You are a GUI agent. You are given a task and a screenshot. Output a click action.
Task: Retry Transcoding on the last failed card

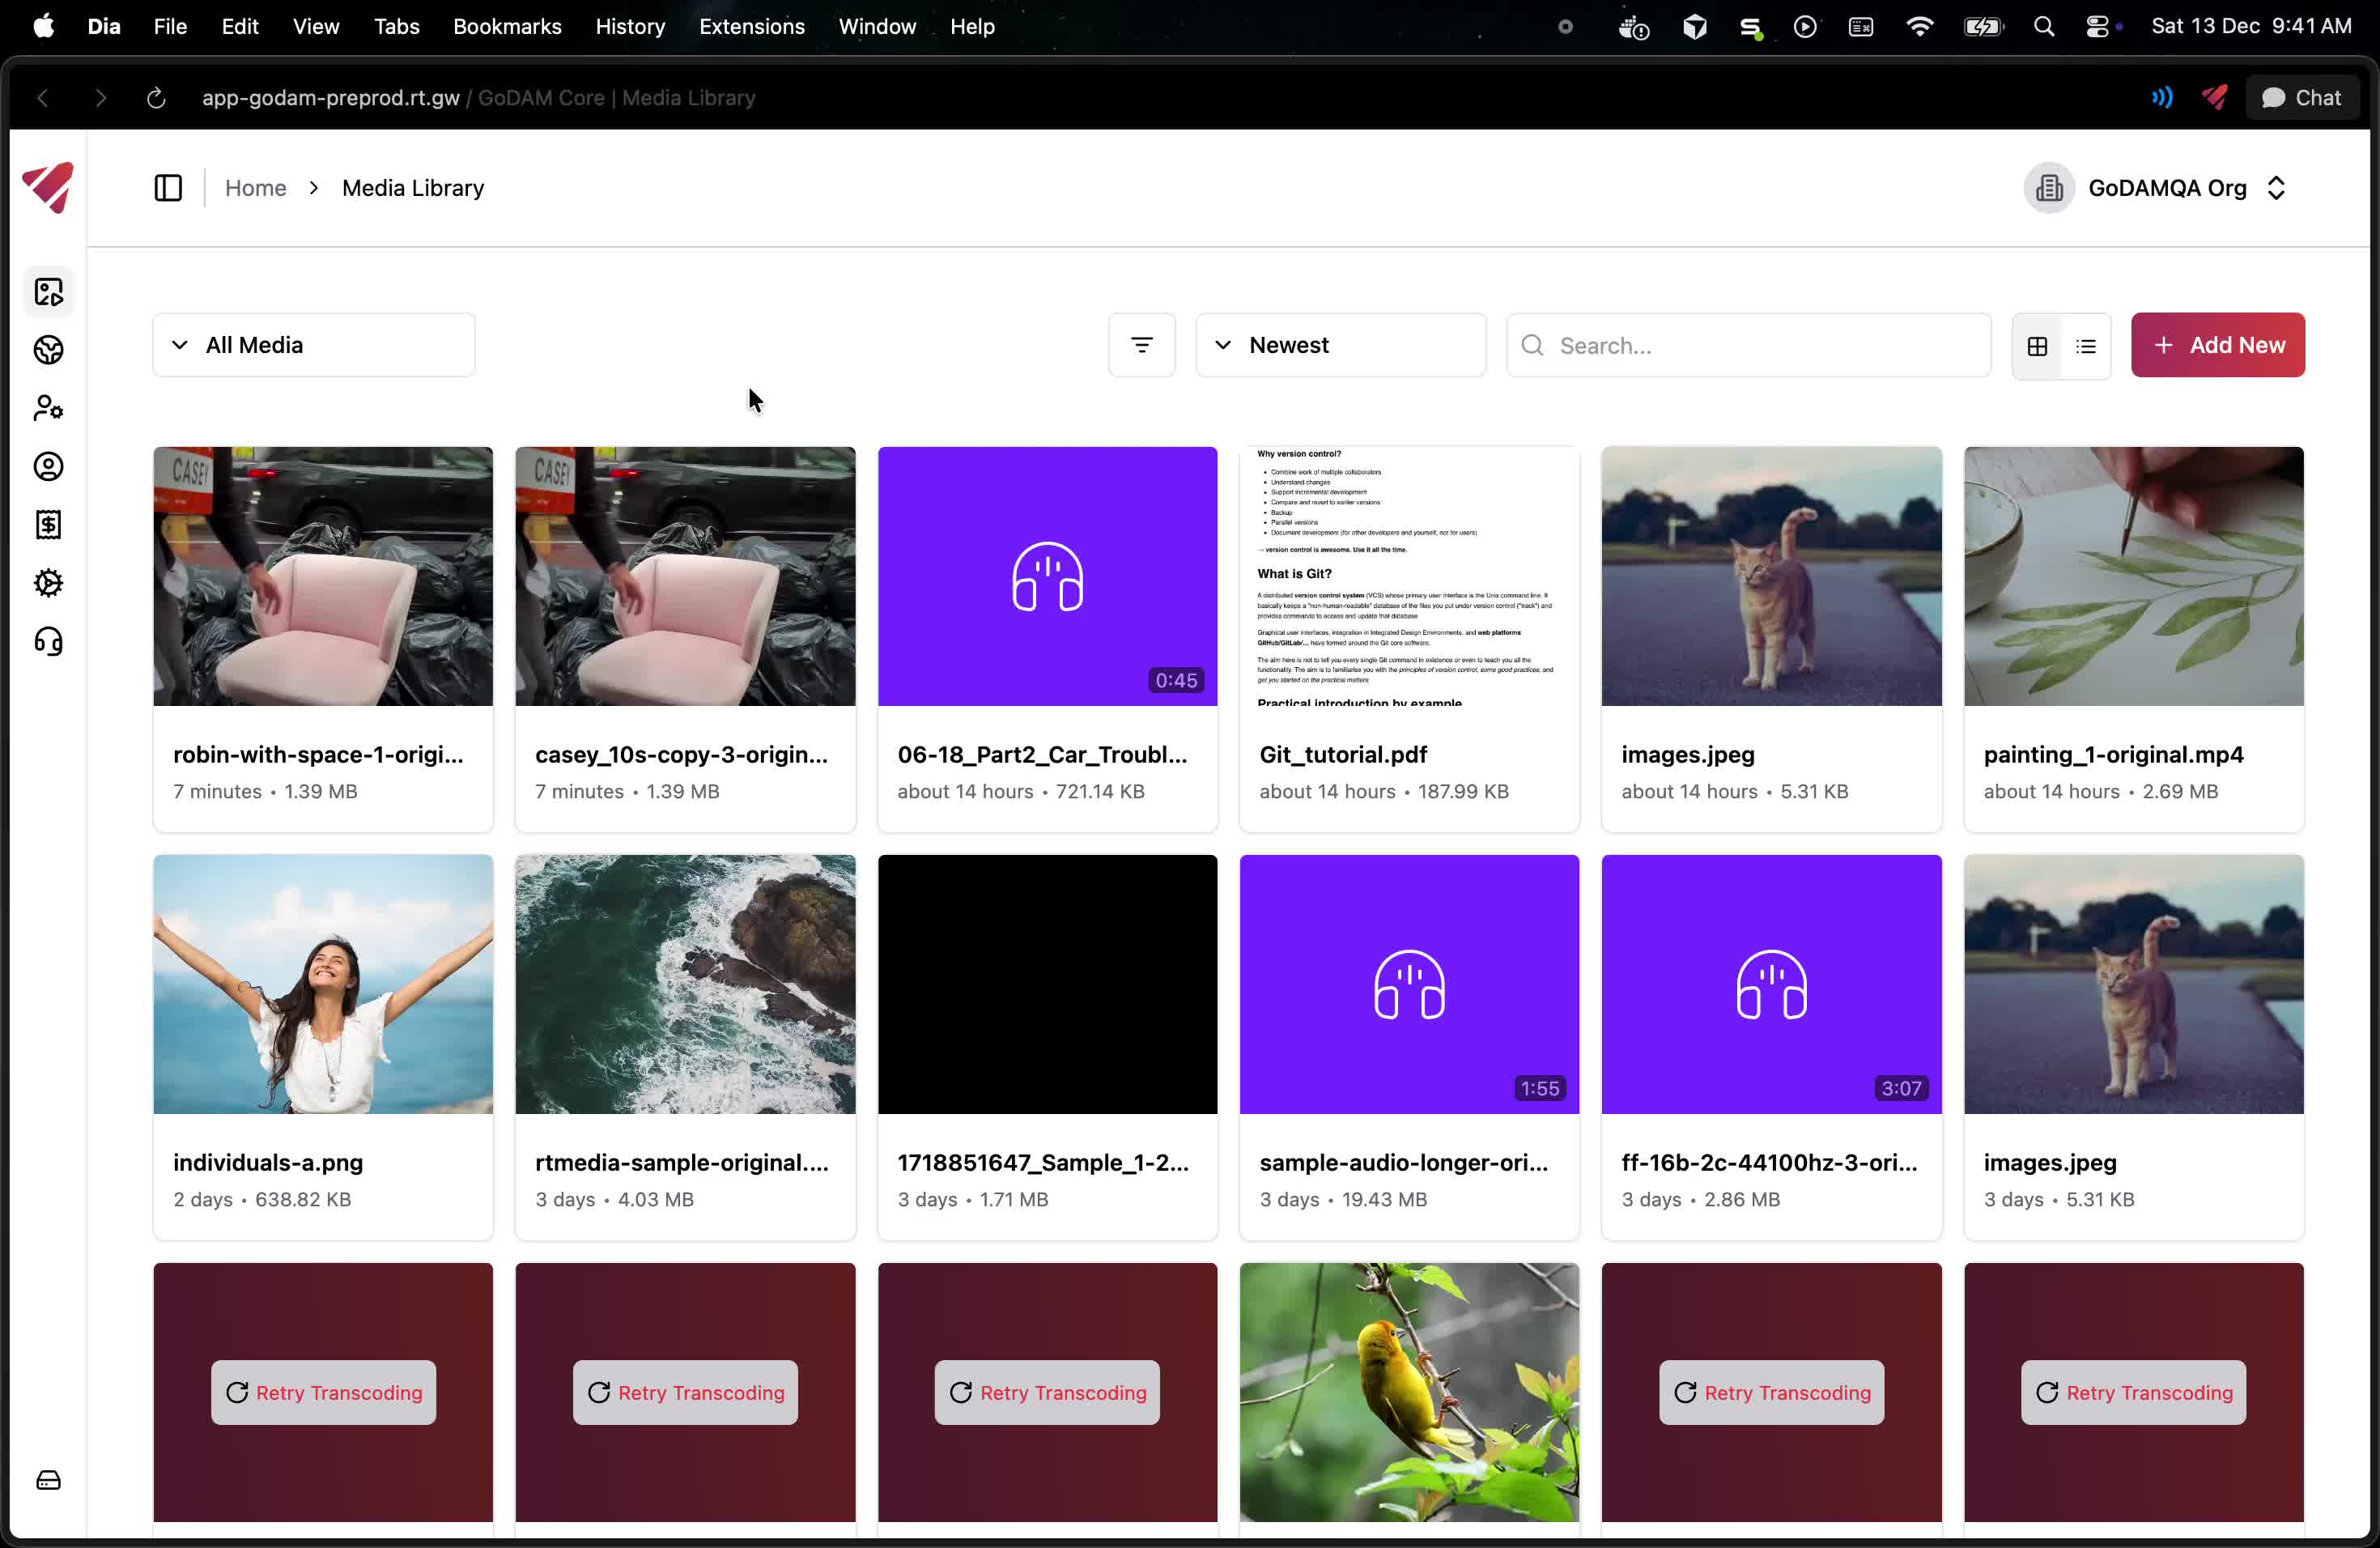pyautogui.click(x=2134, y=1392)
